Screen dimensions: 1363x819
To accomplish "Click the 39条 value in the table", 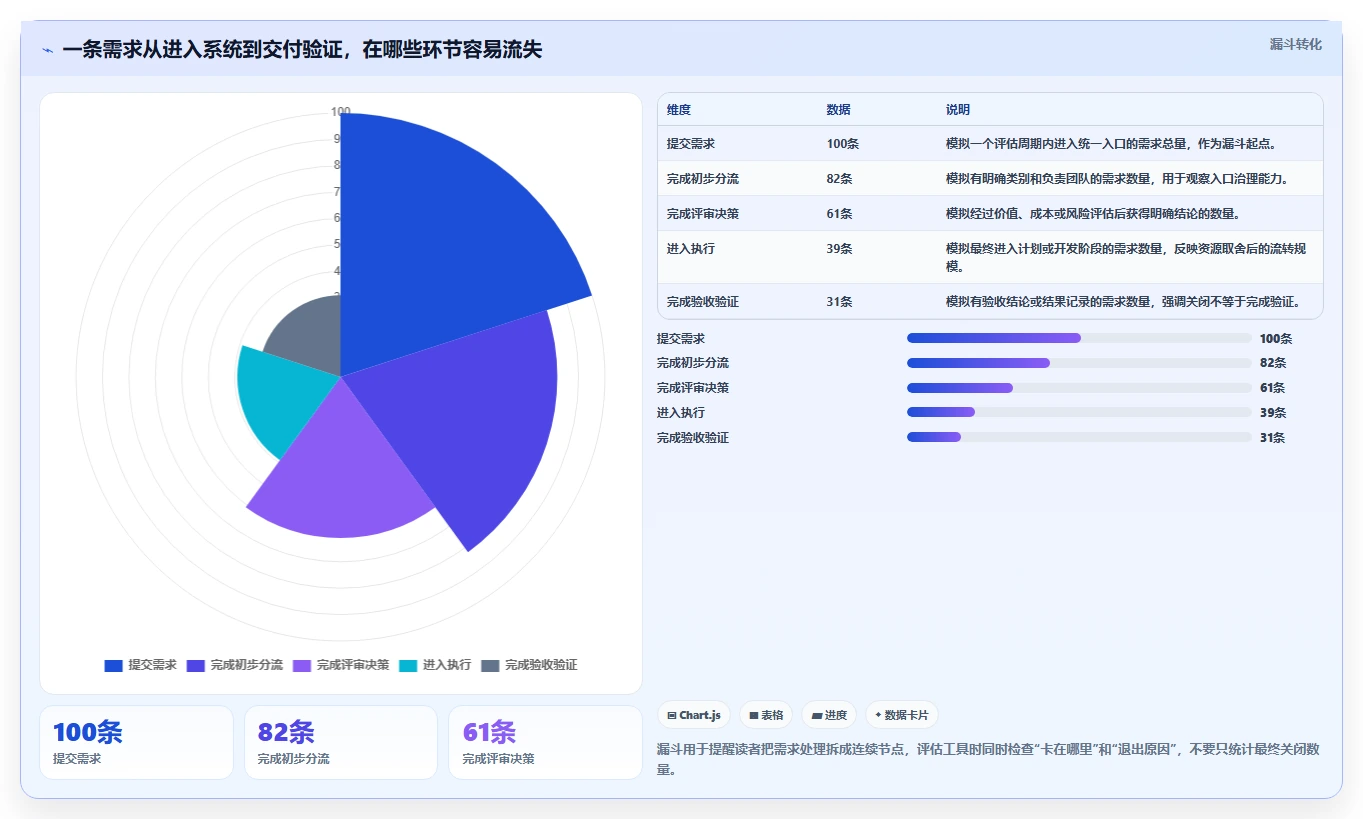I will (840, 249).
